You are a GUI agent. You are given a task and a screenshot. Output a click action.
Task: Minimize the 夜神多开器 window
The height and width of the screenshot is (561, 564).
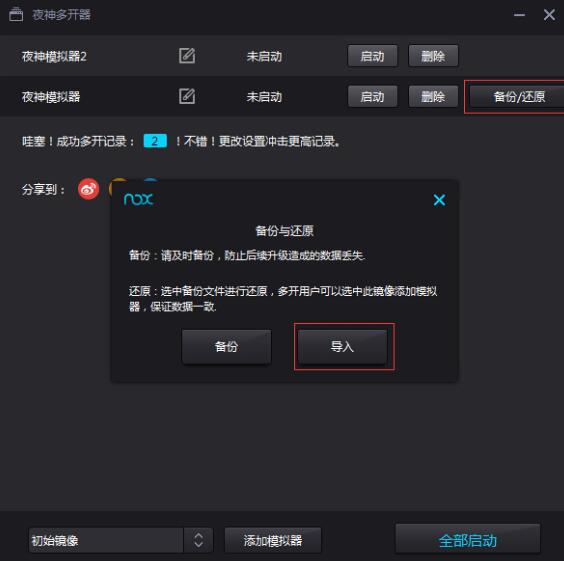tap(519, 15)
